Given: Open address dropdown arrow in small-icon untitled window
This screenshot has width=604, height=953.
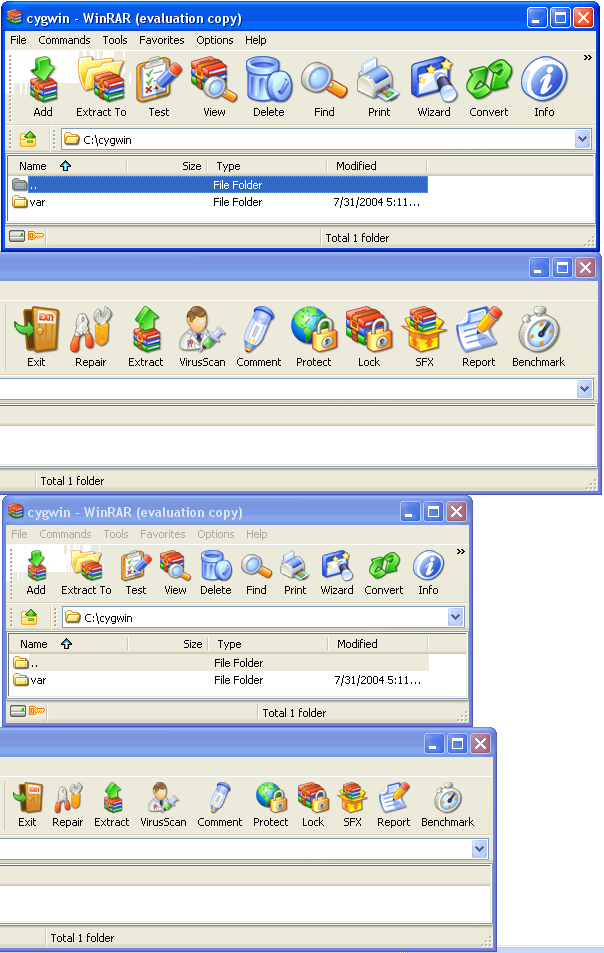Looking at the screenshot, I should [479, 848].
